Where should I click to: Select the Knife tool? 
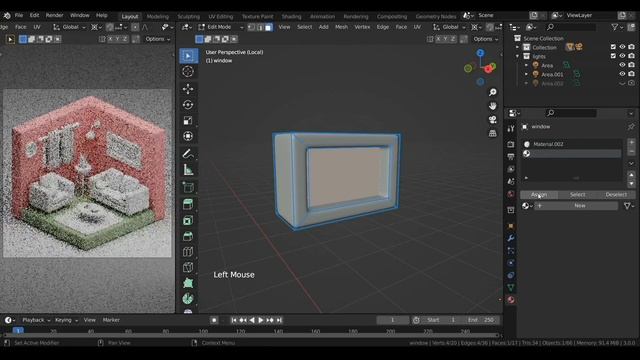point(188,267)
